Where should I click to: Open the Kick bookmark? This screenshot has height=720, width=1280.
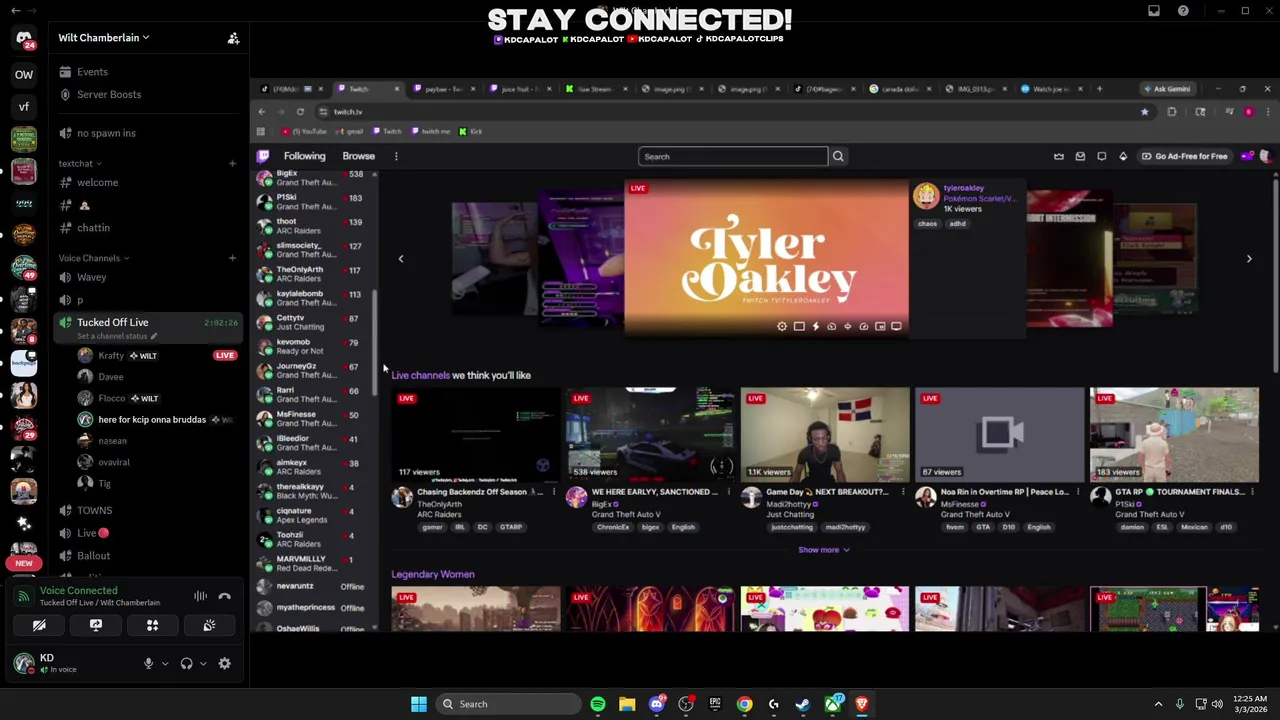(x=470, y=132)
